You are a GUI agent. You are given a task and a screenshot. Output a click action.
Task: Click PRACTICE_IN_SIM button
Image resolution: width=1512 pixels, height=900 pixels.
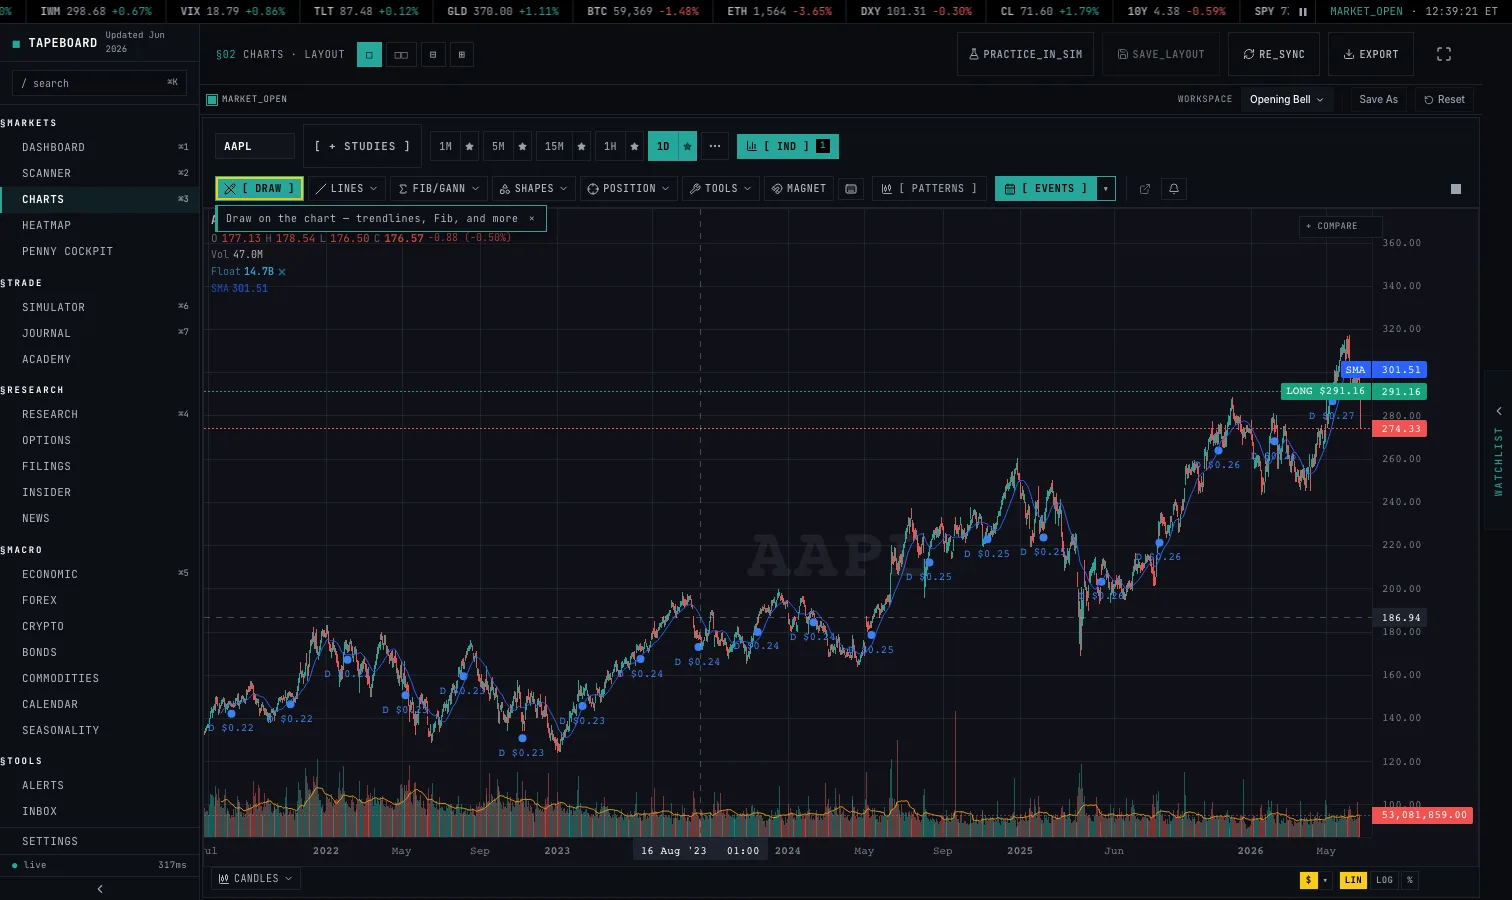coord(1026,54)
